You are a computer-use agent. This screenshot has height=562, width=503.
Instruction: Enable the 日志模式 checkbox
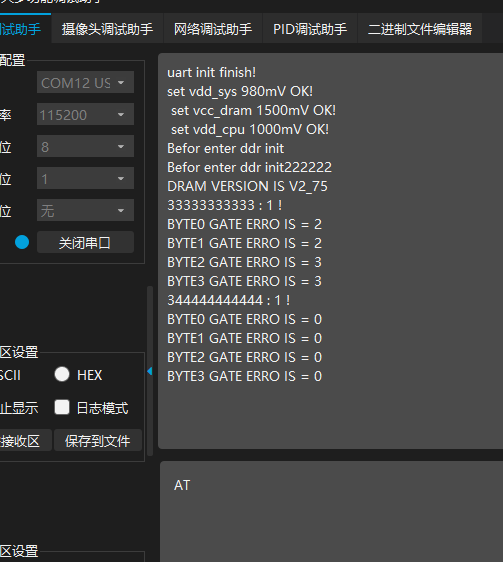tap(62, 407)
